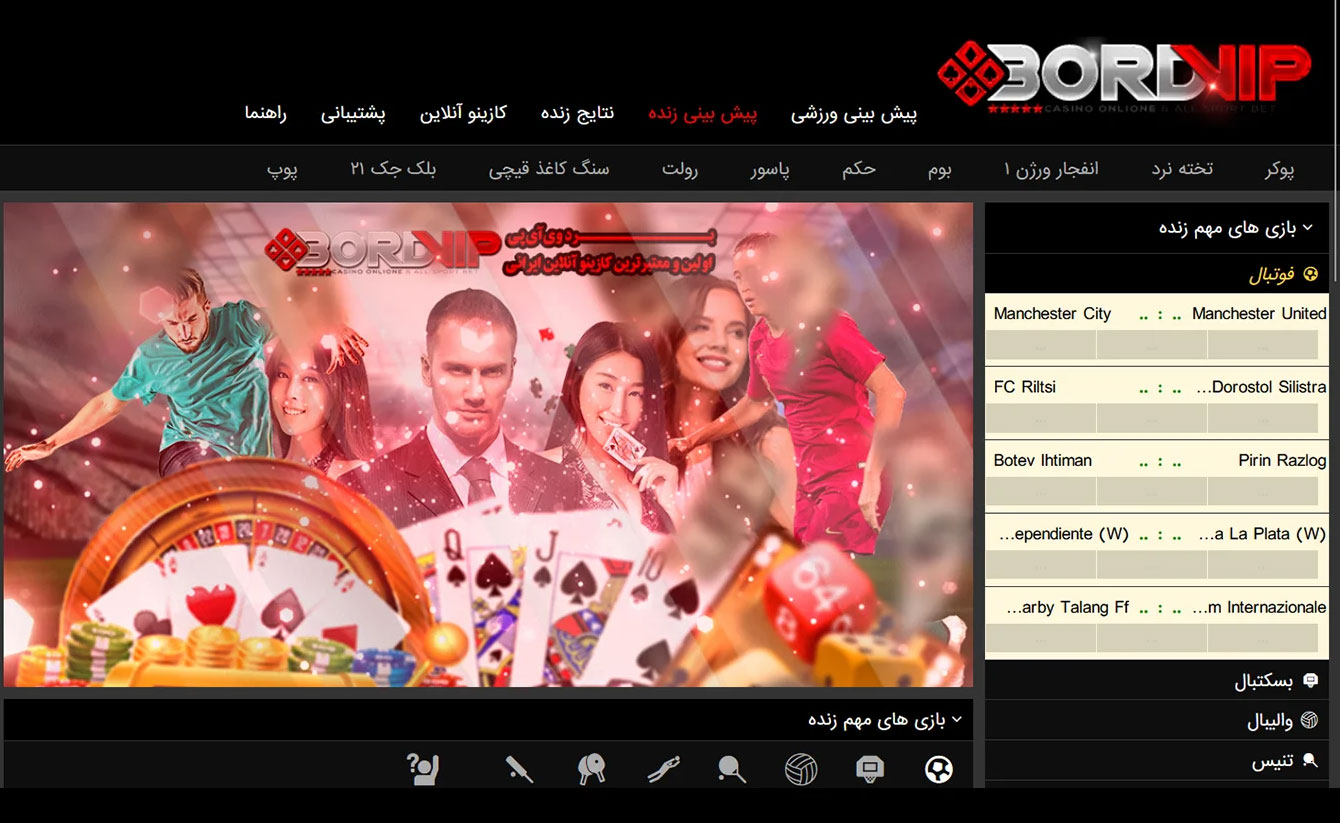This screenshot has width=1340, height=823.
Task: Open the پاسور game link
Action: 770,170
